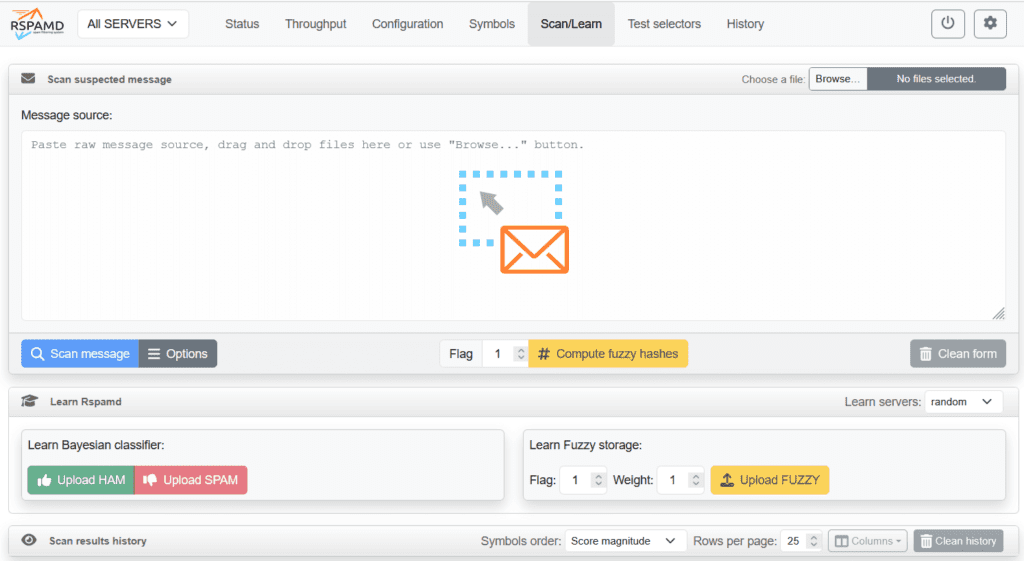1024x561 pixels.
Task: Click the RSPAMD logo icon
Action: (x=37, y=24)
